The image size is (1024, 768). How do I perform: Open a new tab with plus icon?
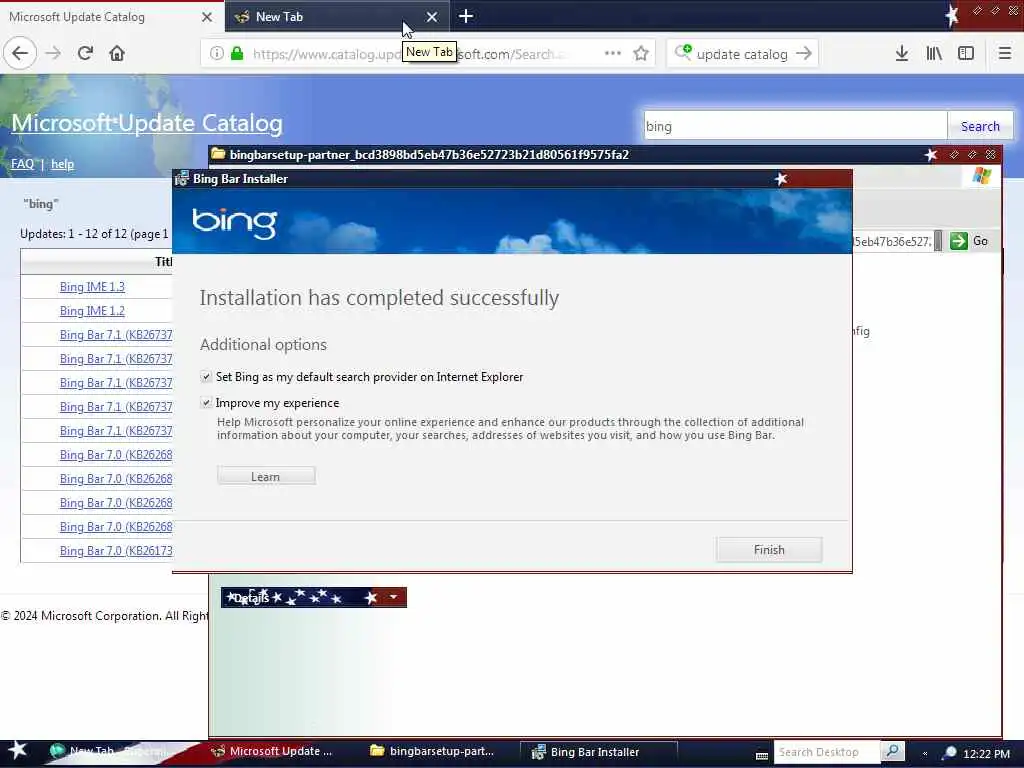pos(466,16)
